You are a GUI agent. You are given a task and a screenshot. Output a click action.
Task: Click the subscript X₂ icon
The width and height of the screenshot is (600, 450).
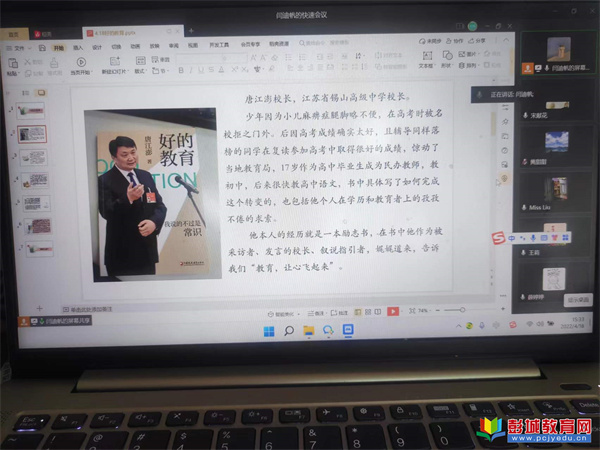[245, 69]
